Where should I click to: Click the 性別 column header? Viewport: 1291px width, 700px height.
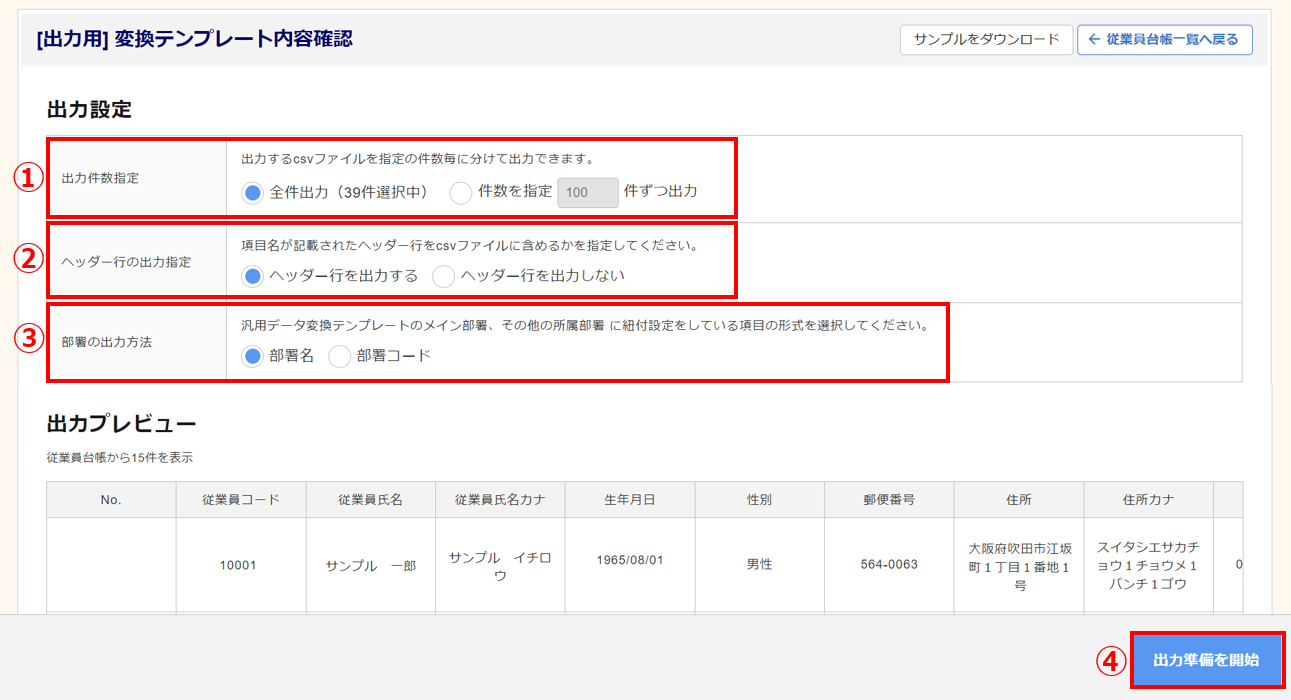coord(760,500)
